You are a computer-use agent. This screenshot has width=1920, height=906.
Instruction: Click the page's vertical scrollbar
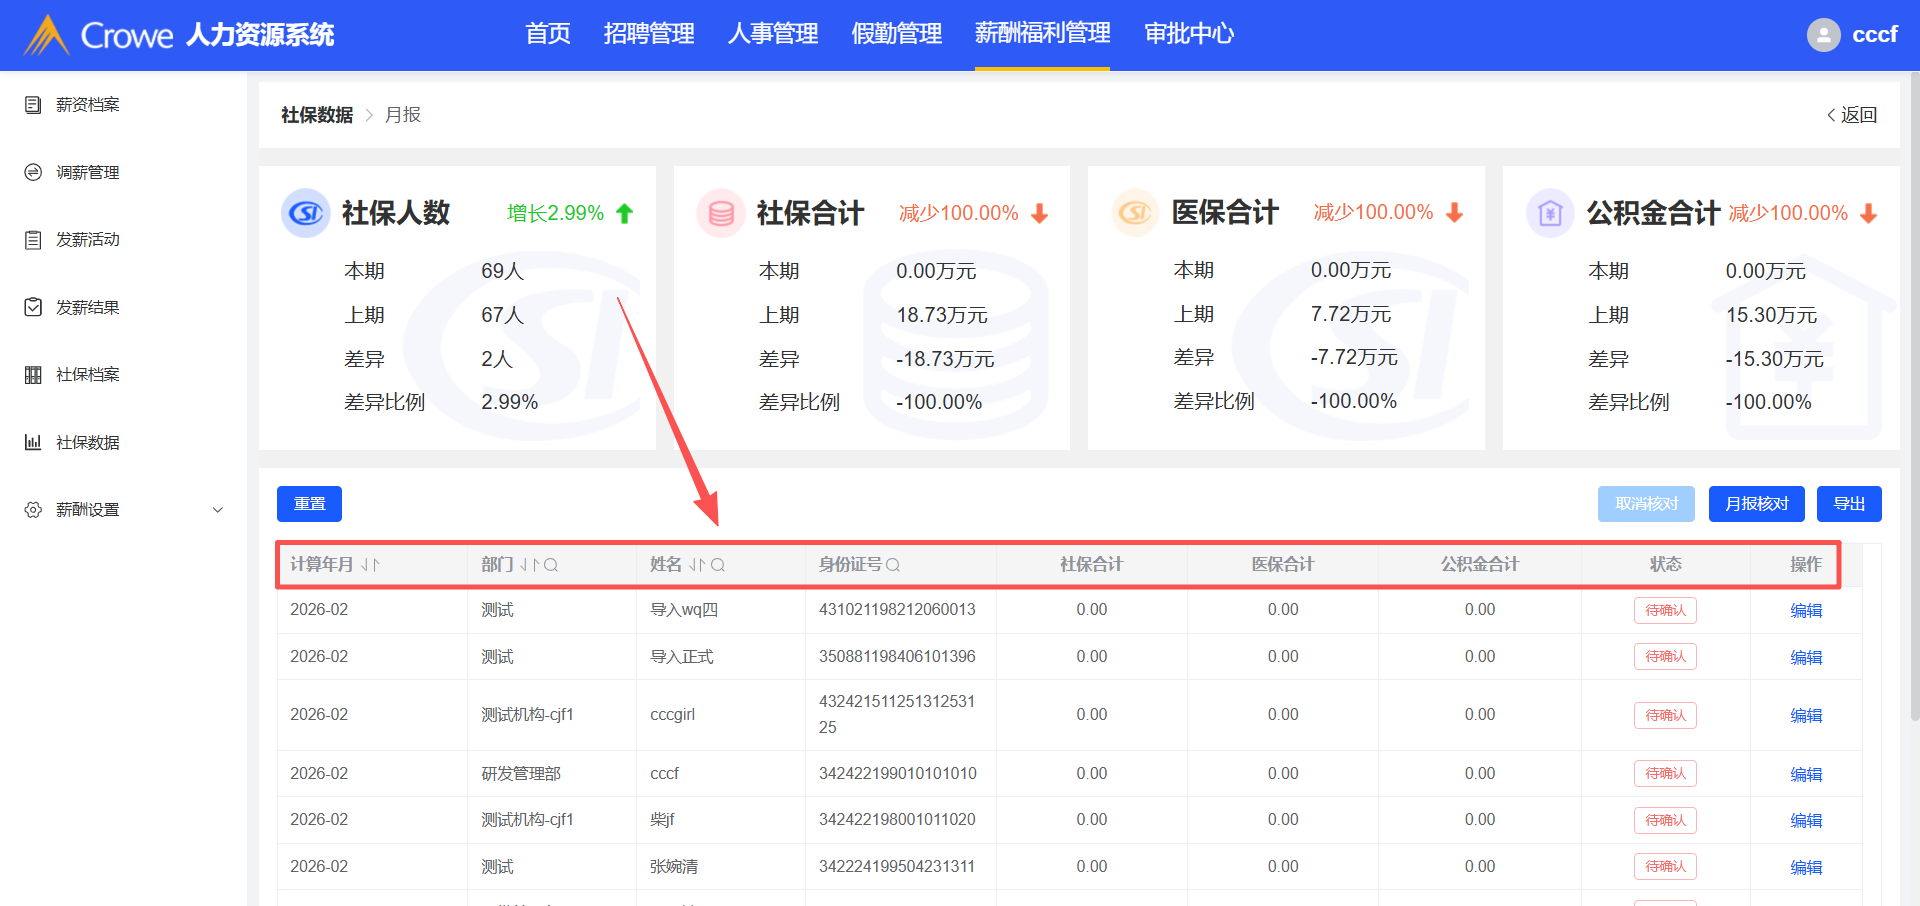point(1914,400)
